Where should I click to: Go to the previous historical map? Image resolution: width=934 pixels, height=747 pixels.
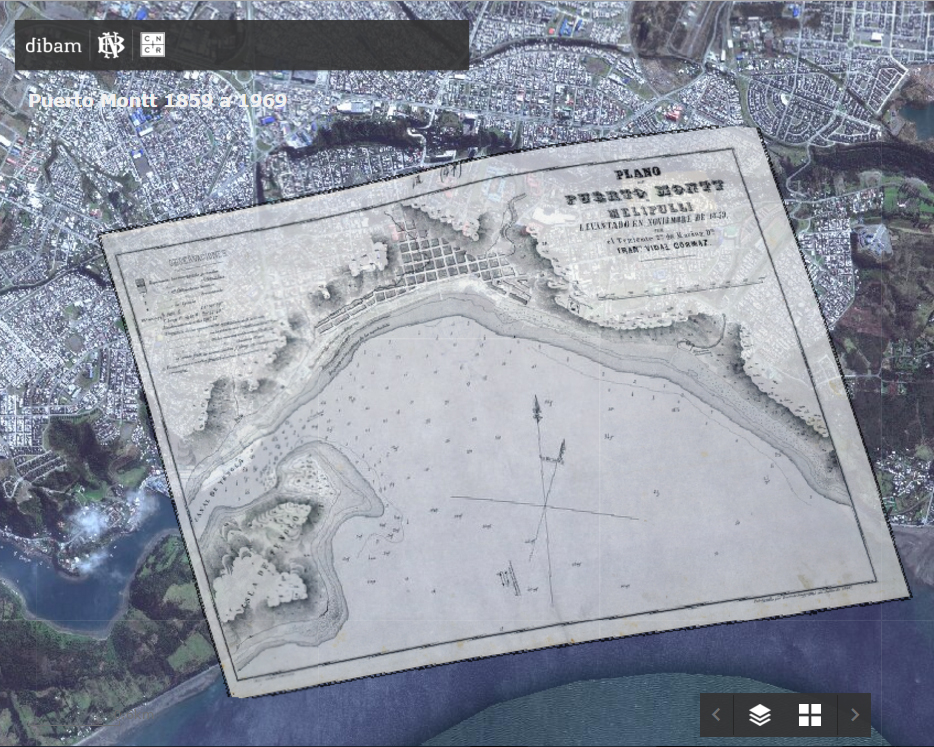coord(716,715)
